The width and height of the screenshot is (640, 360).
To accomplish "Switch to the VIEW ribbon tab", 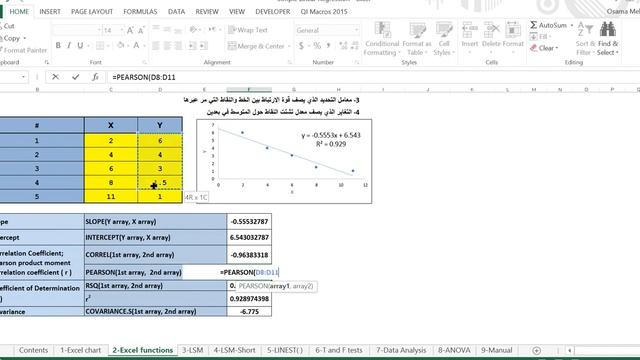I will point(237,11).
